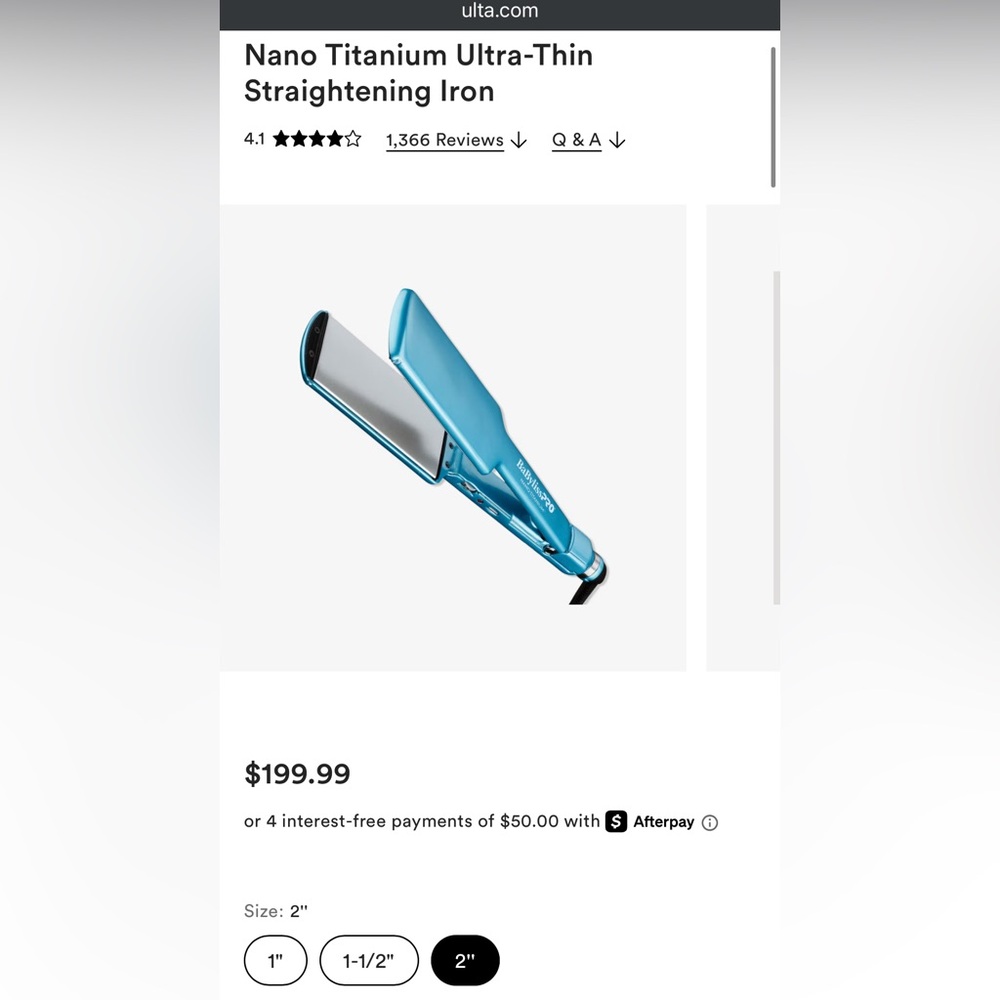Click the $199.99 price text
This screenshot has width=1000, height=1000.
pos(295,774)
